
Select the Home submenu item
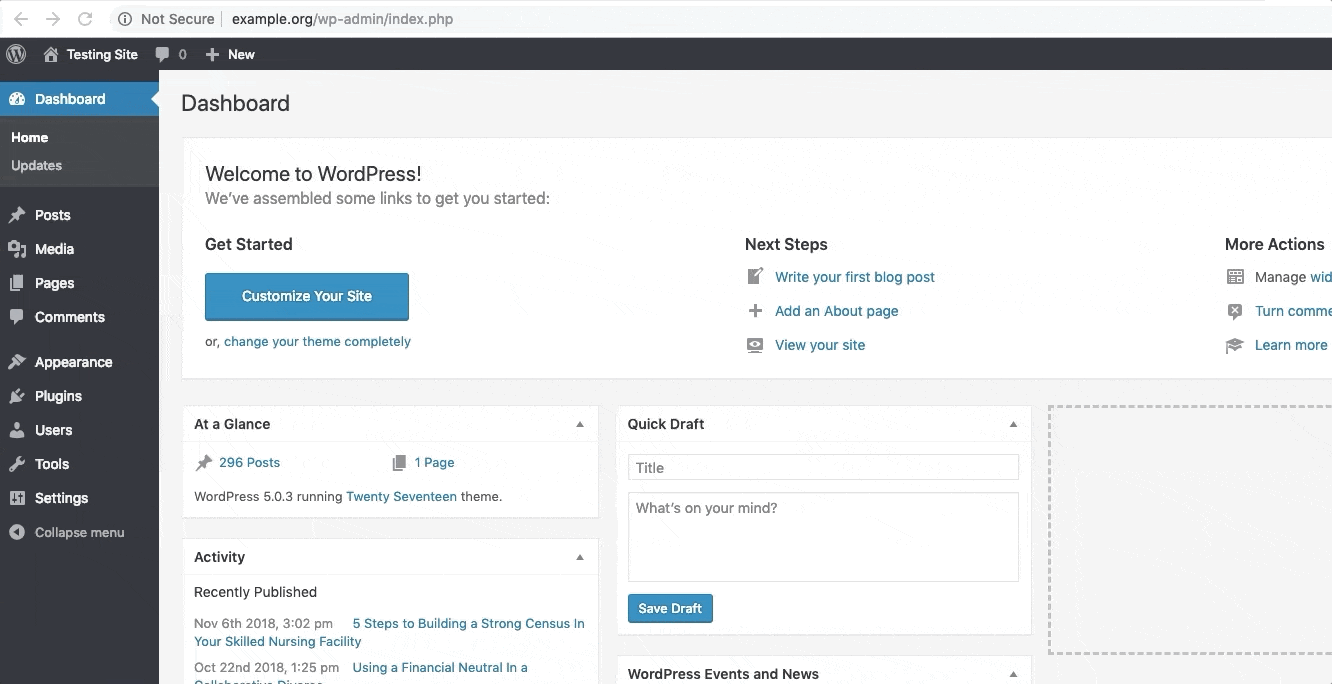point(30,137)
